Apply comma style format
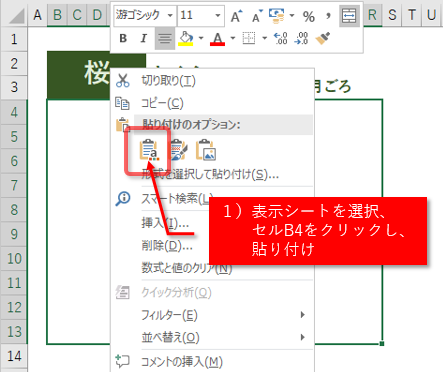This screenshot has height=372, width=443. (x=328, y=16)
